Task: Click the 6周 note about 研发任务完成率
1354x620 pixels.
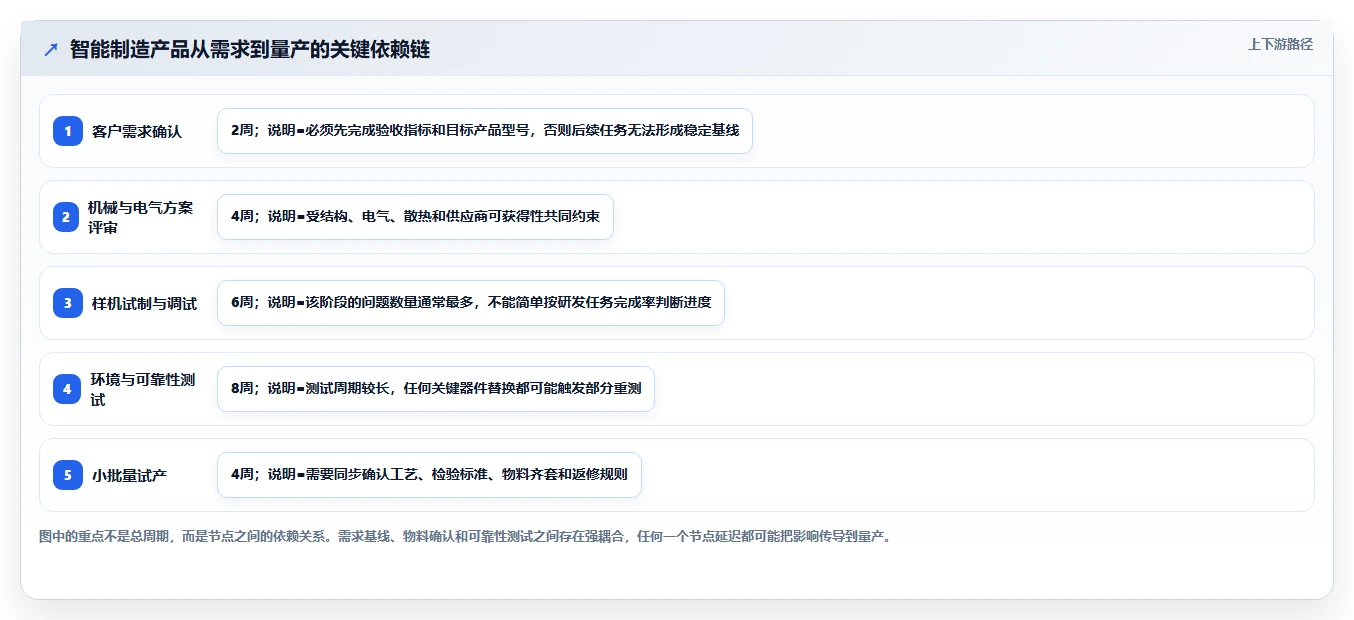Action: (471, 303)
